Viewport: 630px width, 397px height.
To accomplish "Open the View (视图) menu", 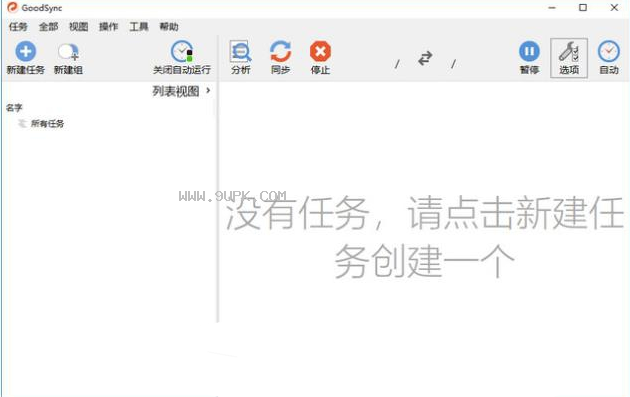I will coord(78,27).
